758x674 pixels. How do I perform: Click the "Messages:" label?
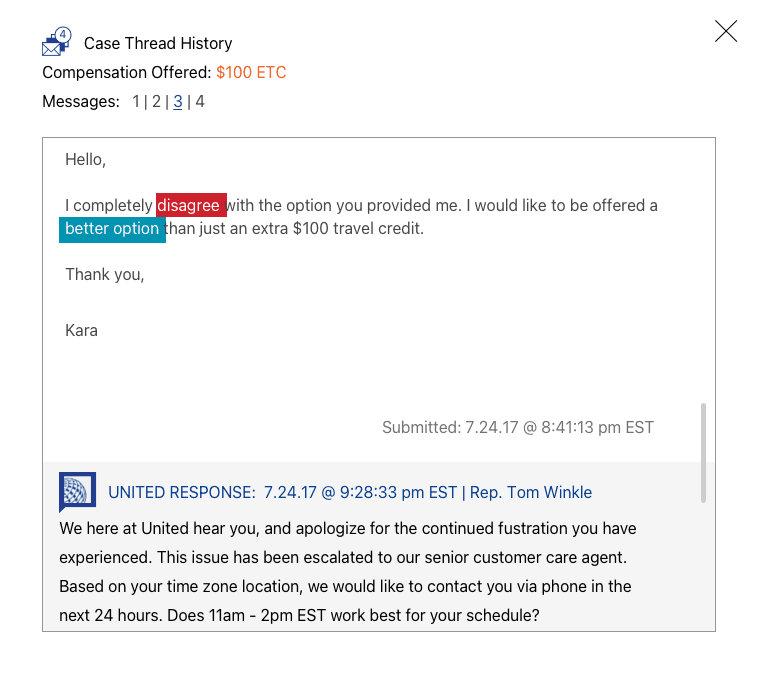[x=81, y=101]
